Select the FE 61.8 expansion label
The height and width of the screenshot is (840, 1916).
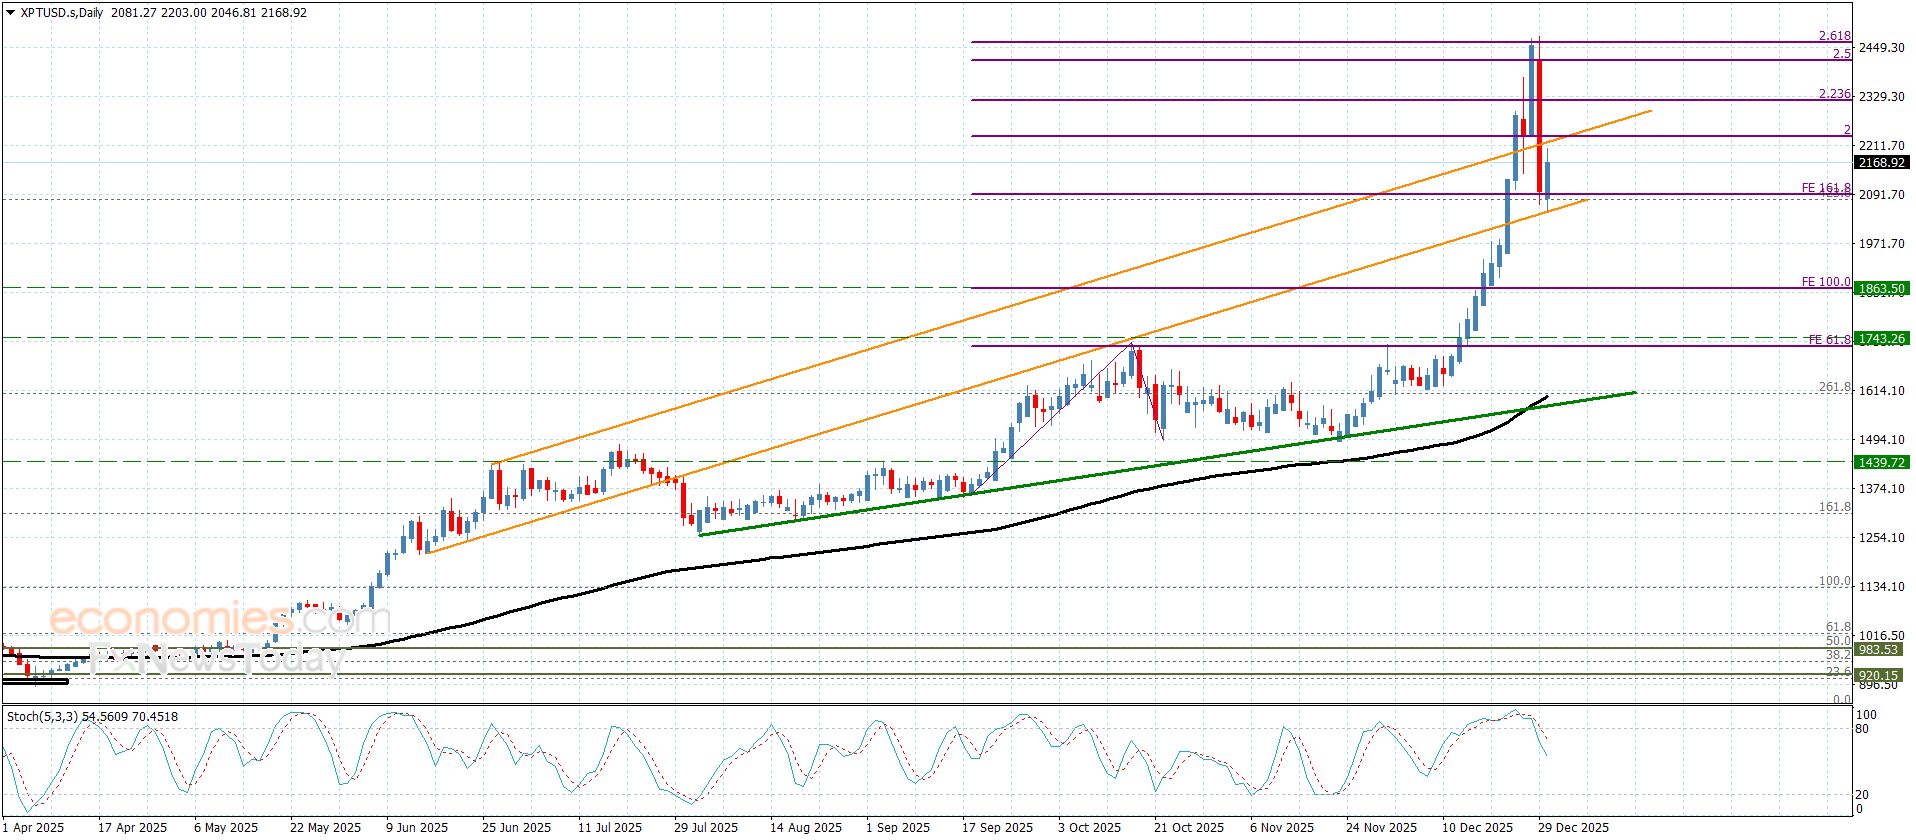click(x=1828, y=340)
